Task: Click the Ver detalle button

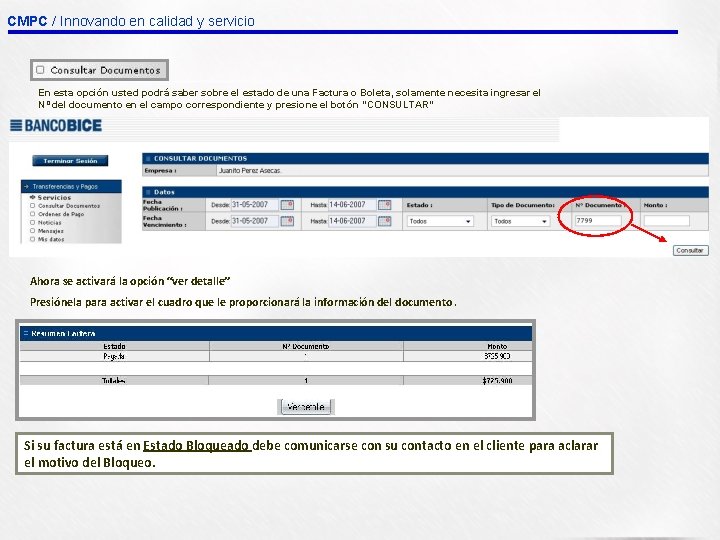Action: pyautogui.click(x=306, y=407)
